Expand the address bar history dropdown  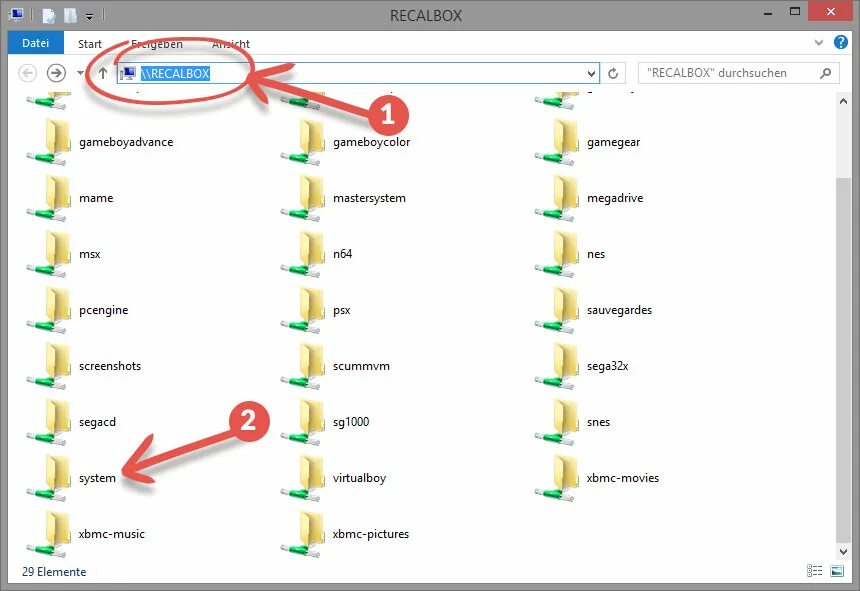[591, 73]
